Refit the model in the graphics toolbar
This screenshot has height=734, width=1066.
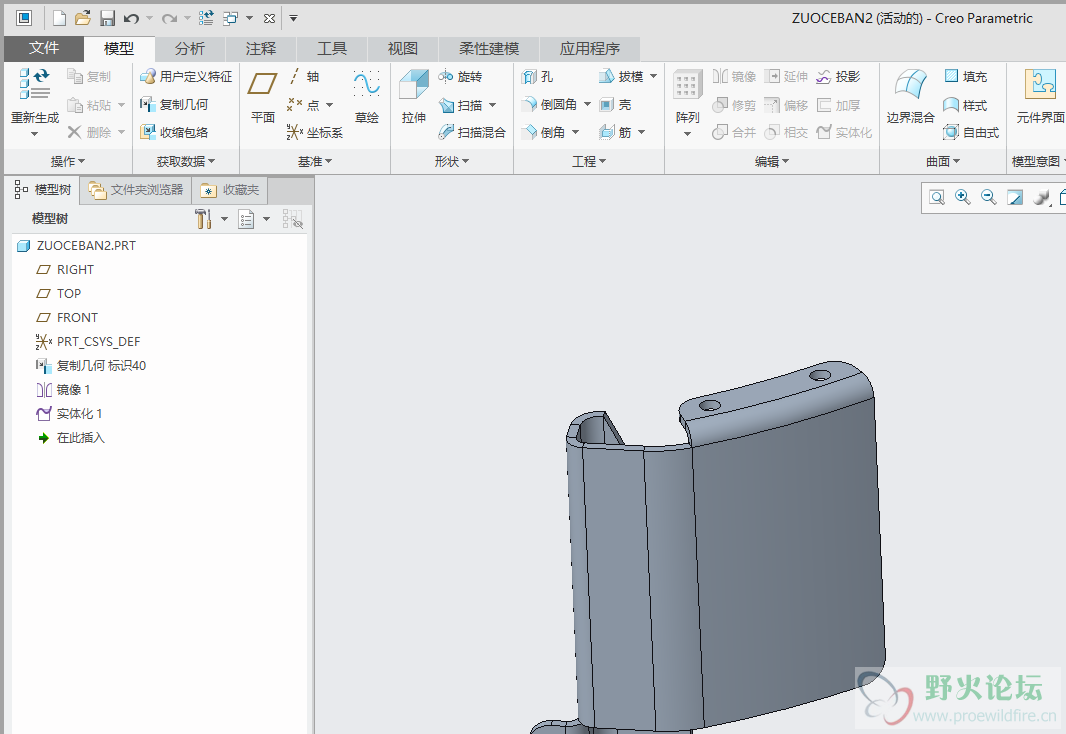937,198
